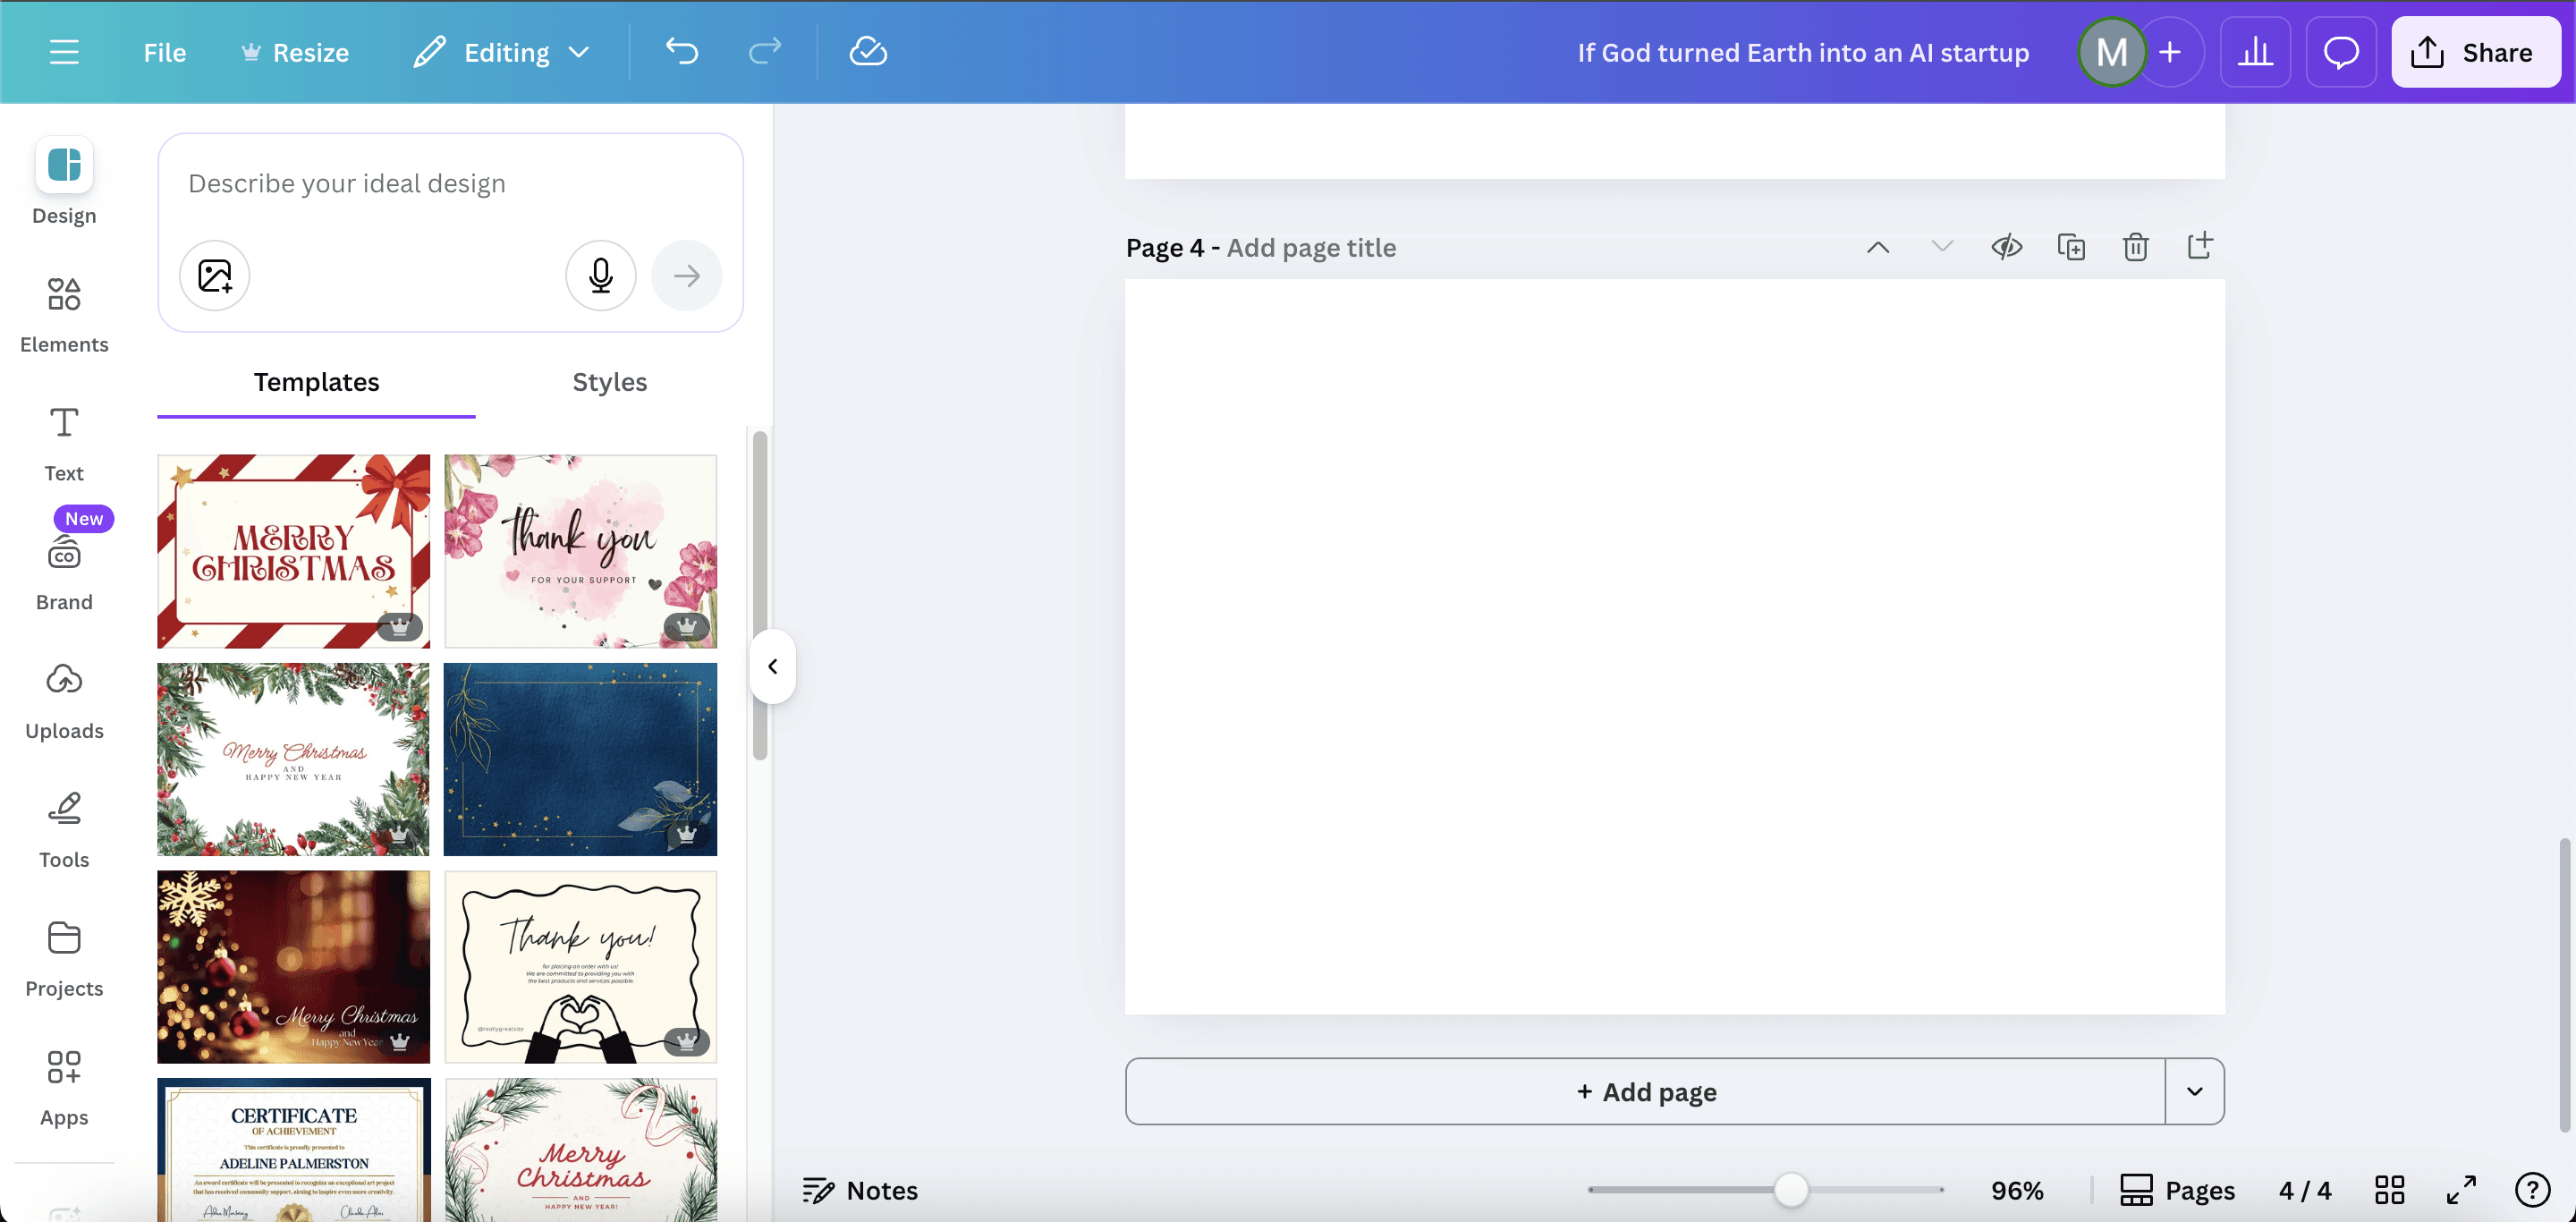2576x1222 pixels.
Task: Toggle grid view of pages
Action: pyautogui.click(x=2389, y=1190)
